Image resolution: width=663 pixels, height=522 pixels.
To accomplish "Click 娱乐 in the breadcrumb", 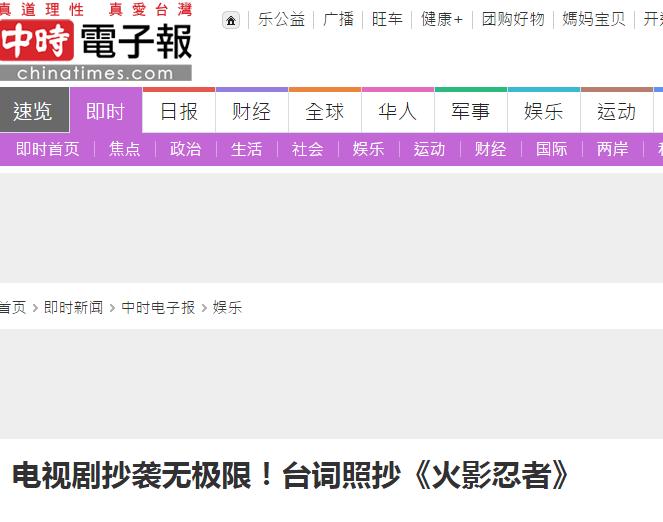I will pos(227,307).
